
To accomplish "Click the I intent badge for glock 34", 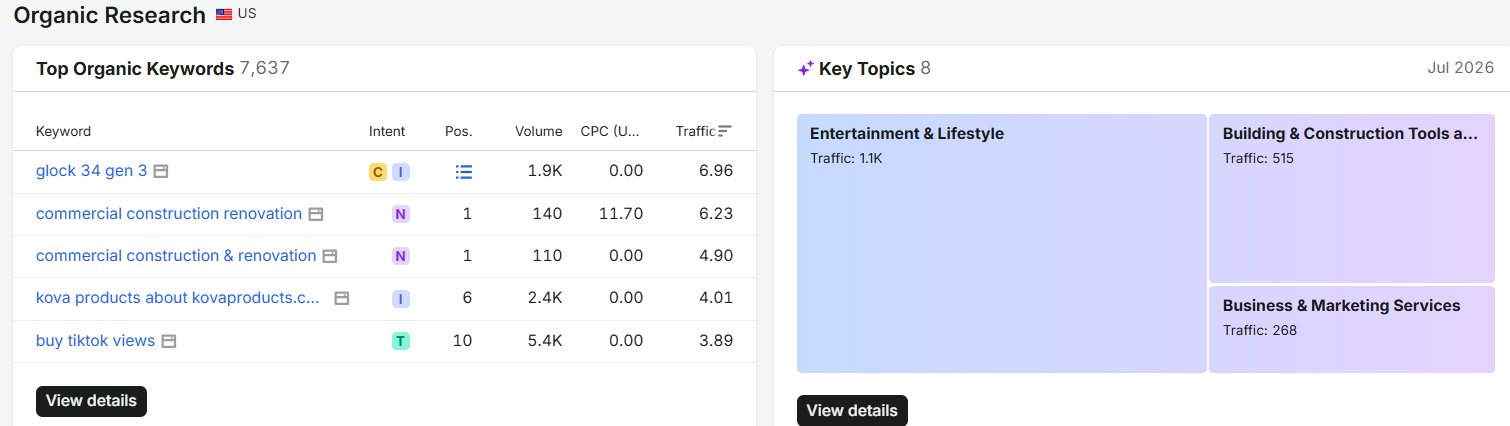I will (401, 172).
